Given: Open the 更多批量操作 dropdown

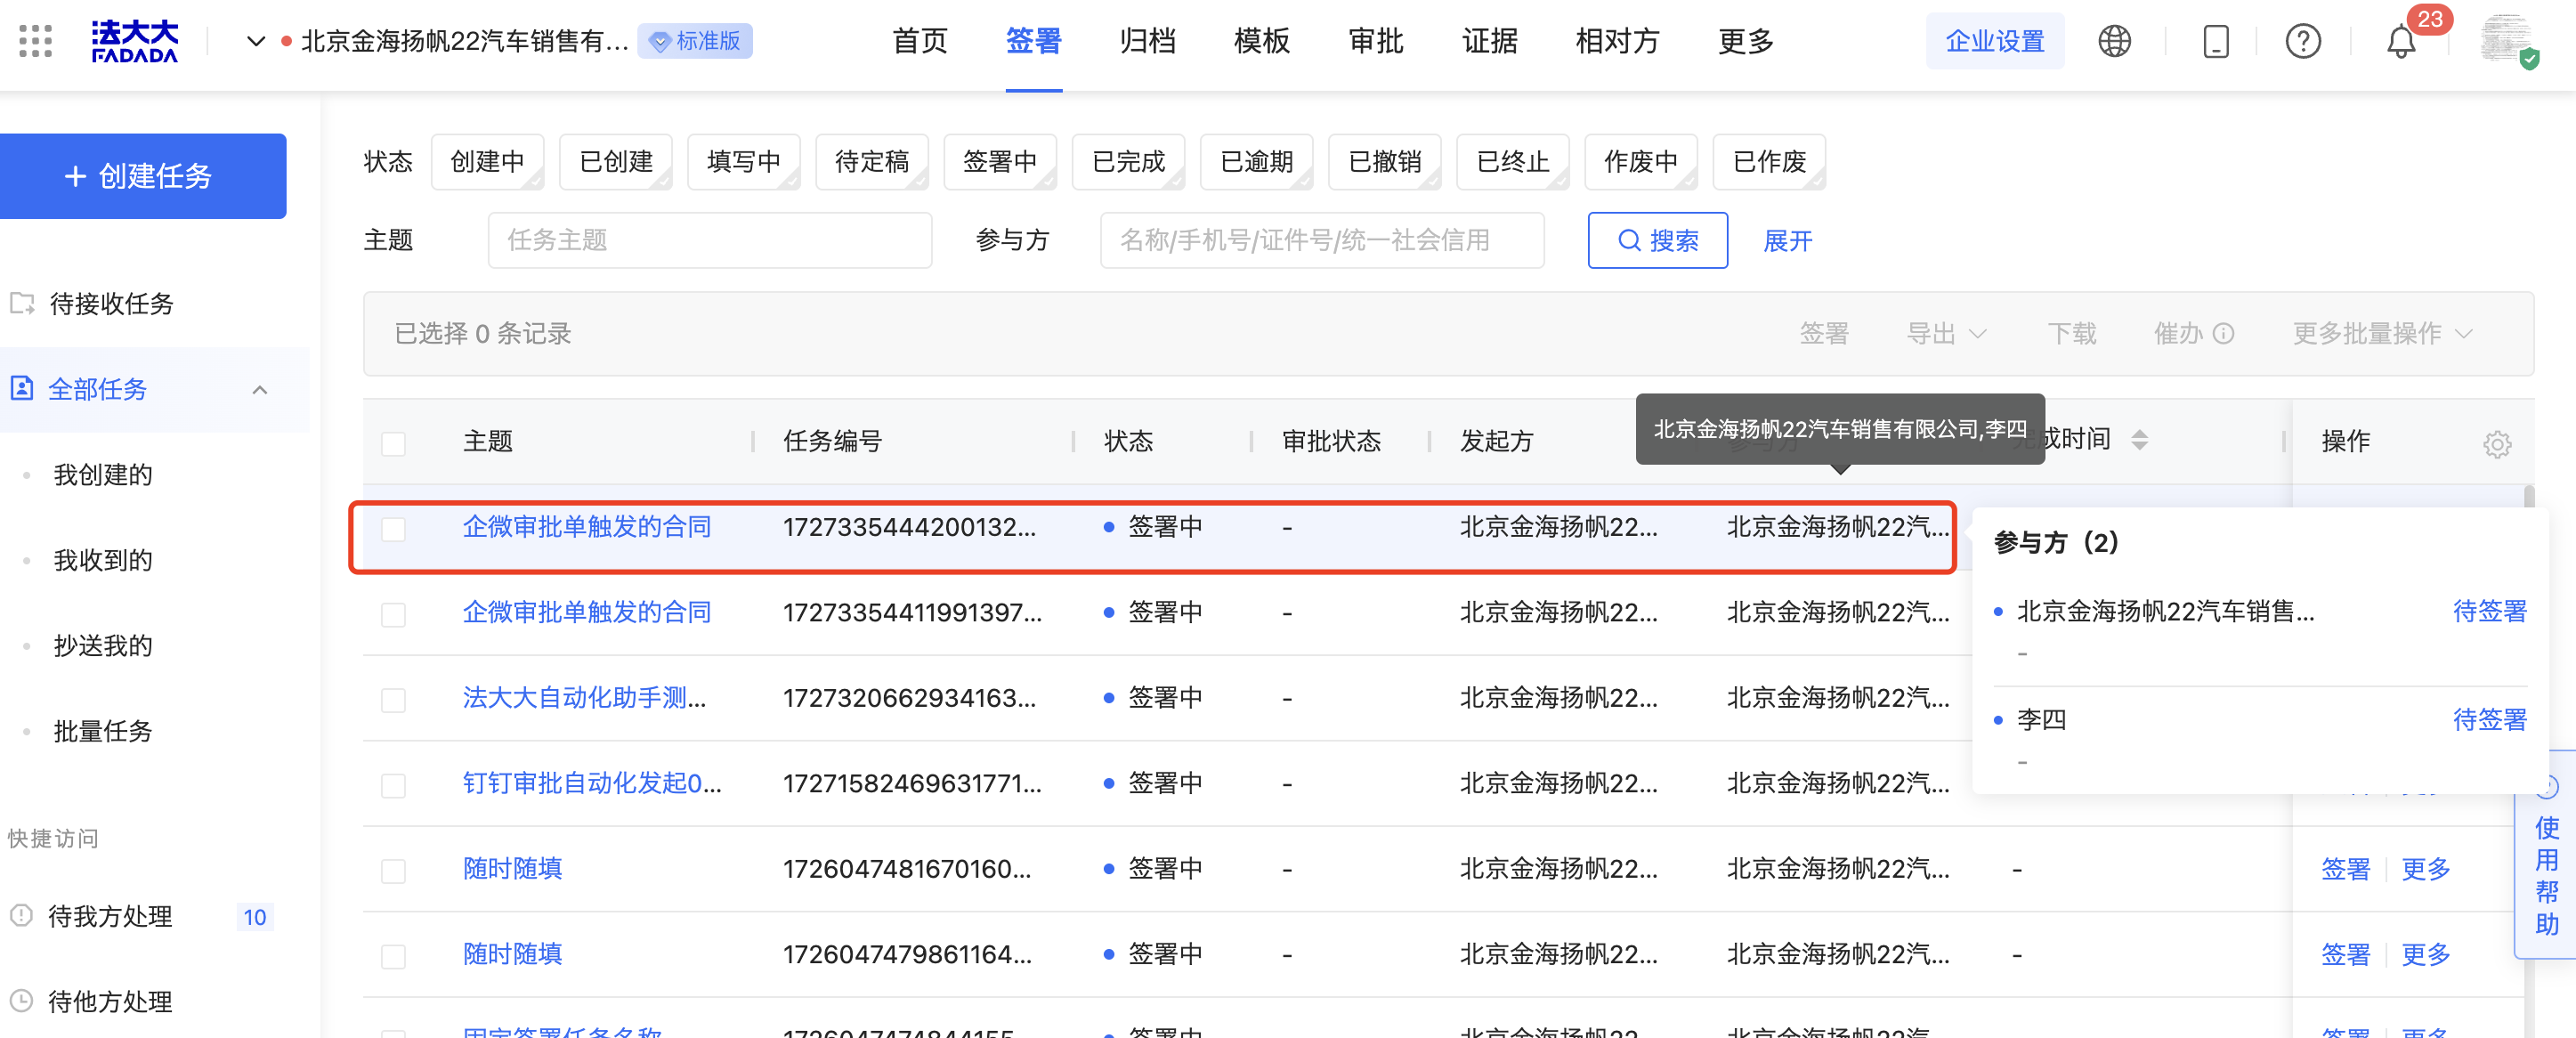Looking at the screenshot, I should pos(2382,333).
